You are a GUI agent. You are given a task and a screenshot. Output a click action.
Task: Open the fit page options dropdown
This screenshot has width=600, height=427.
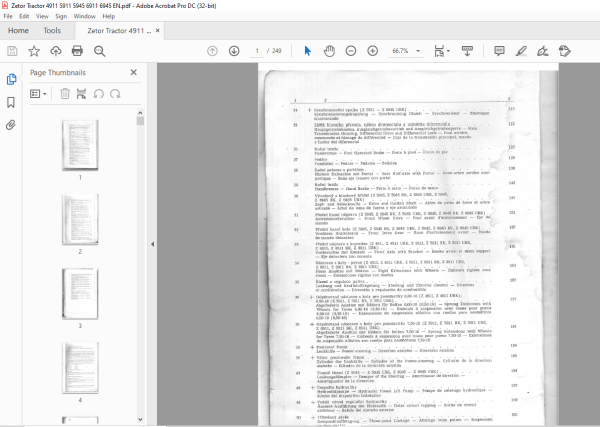(x=442, y=51)
